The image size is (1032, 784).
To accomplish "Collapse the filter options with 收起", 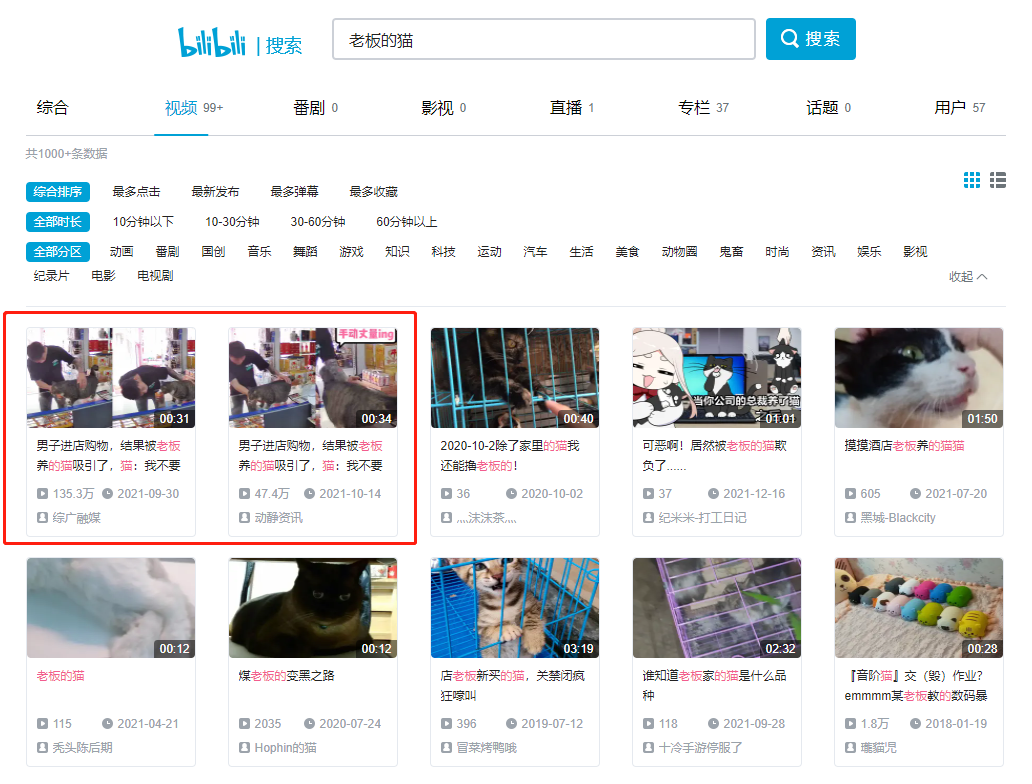I will [x=967, y=276].
